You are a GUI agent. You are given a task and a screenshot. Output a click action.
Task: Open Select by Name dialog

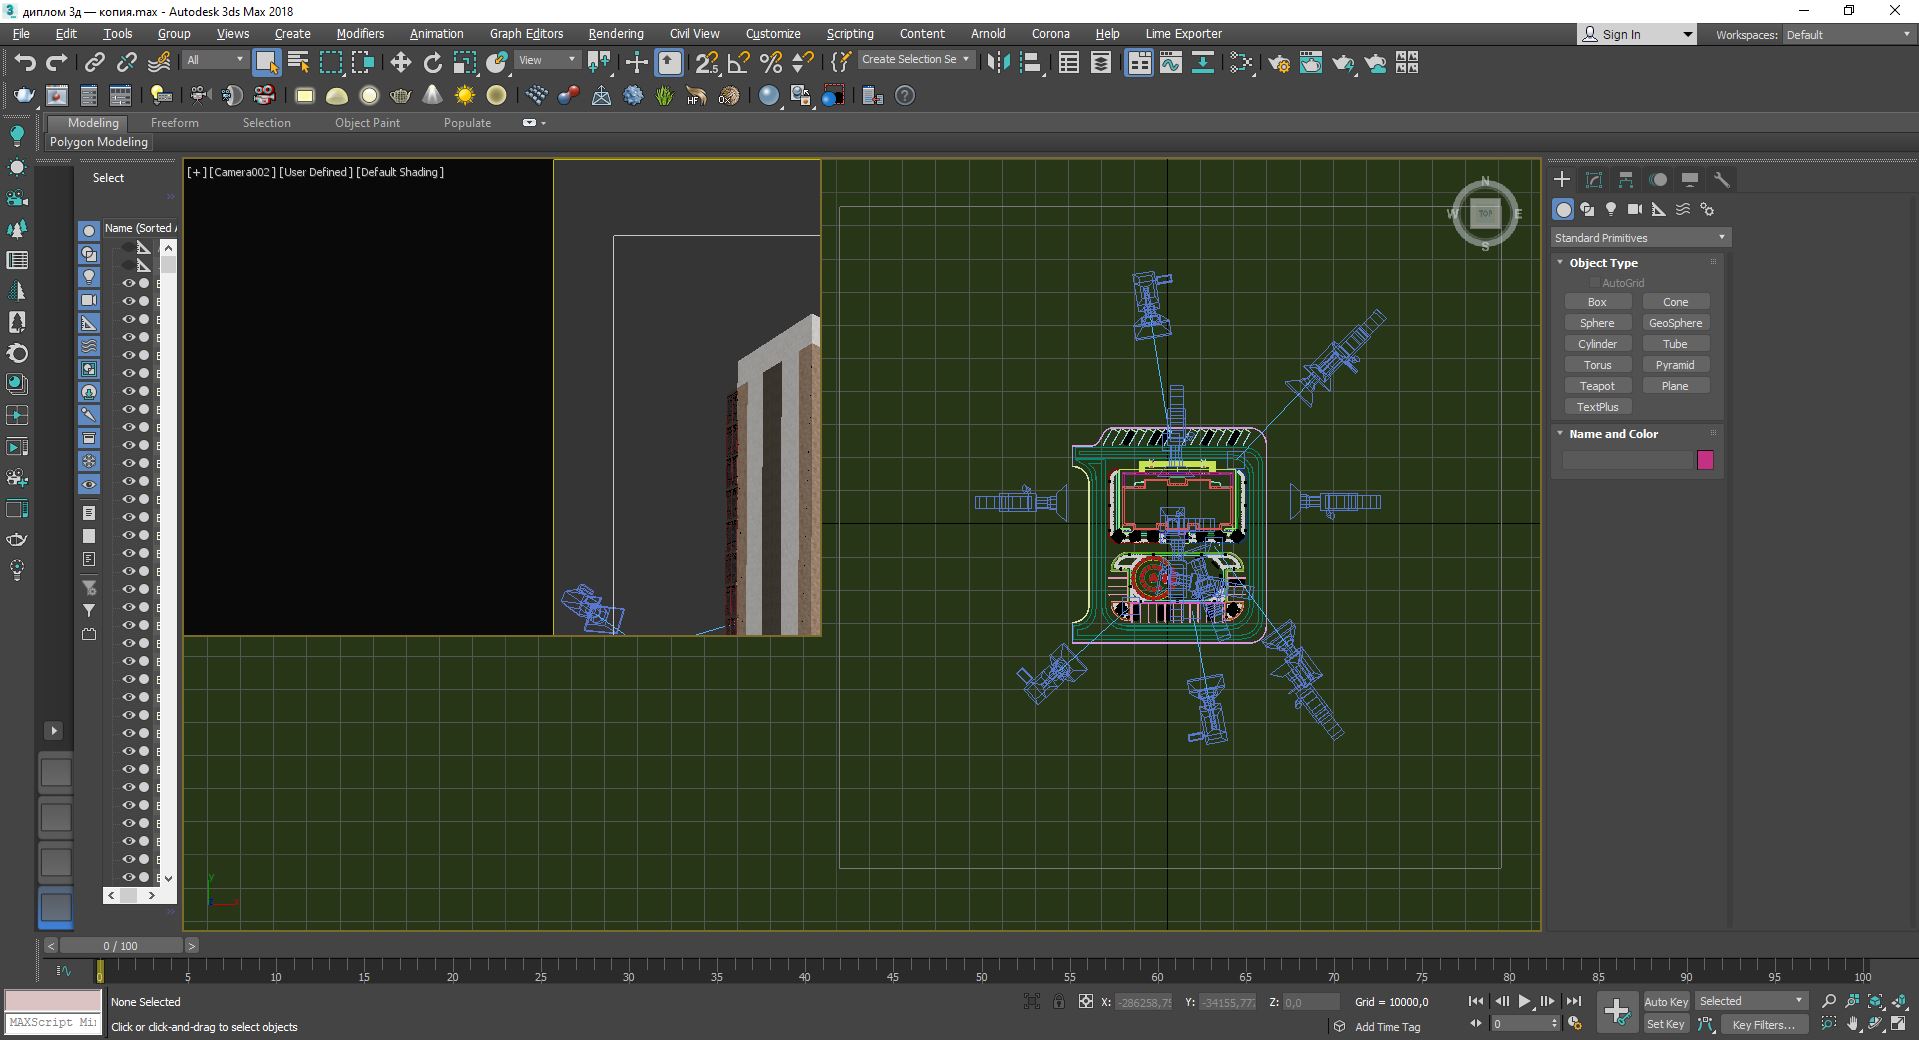coord(298,63)
